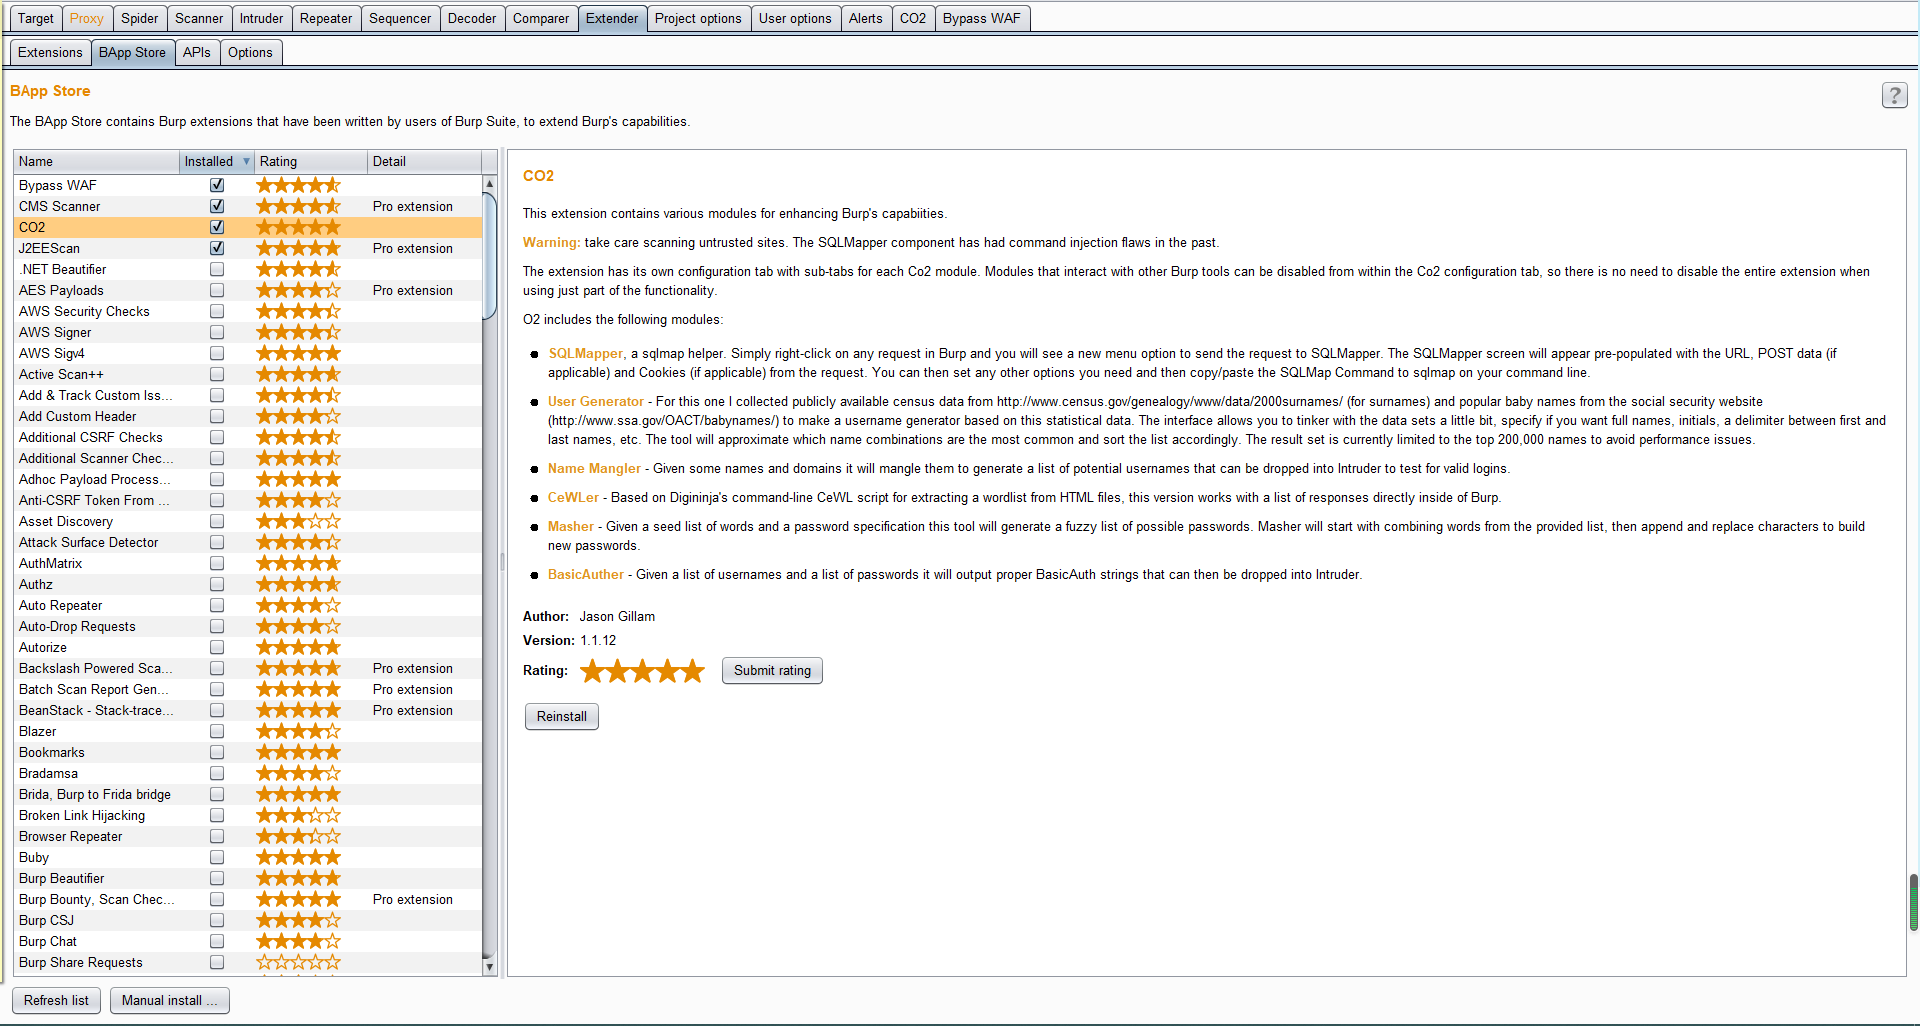1920x1026 pixels.
Task: Check the AuthMatrix installed checkbox
Action: pyautogui.click(x=217, y=563)
